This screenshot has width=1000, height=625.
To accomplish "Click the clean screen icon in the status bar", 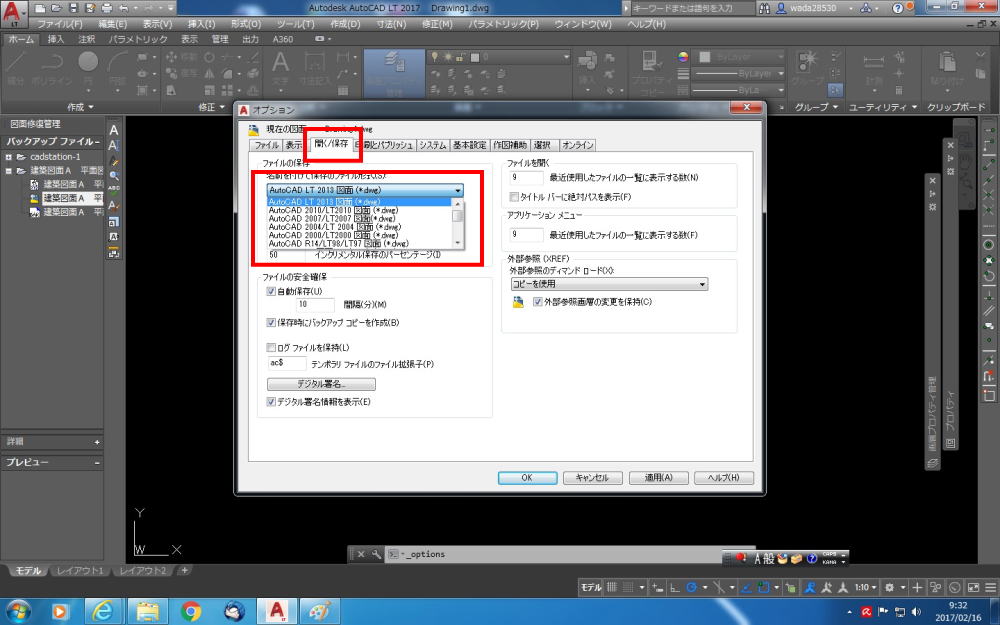I will (973, 587).
